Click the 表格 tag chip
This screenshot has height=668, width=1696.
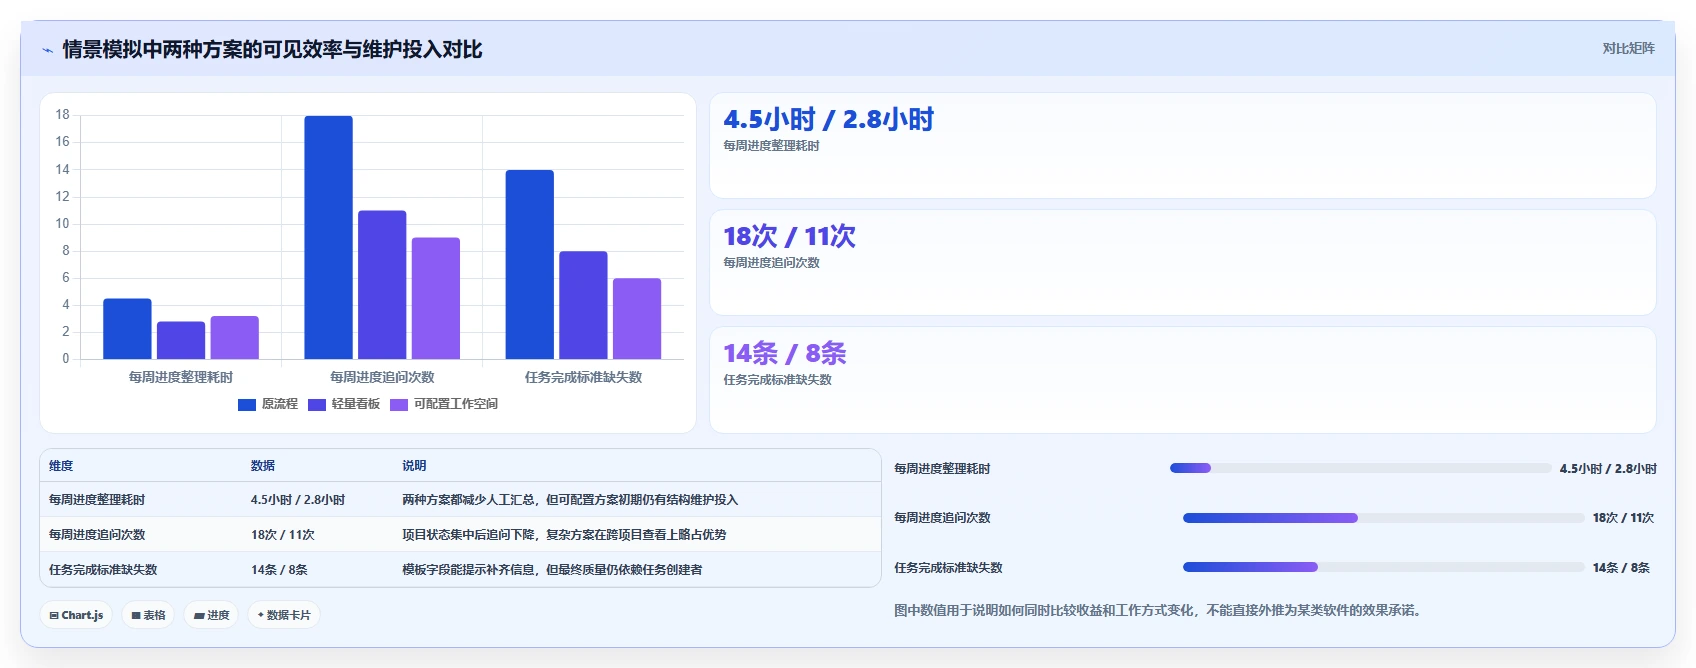tap(149, 615)
